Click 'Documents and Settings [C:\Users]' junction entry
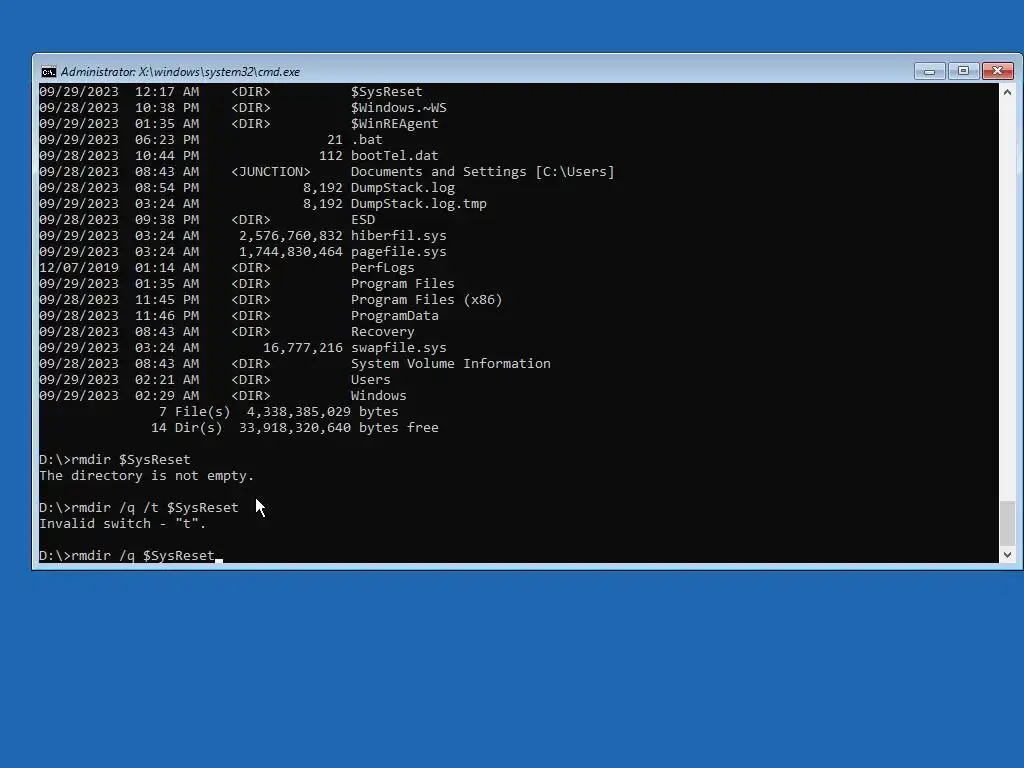 tap(483, 172)
